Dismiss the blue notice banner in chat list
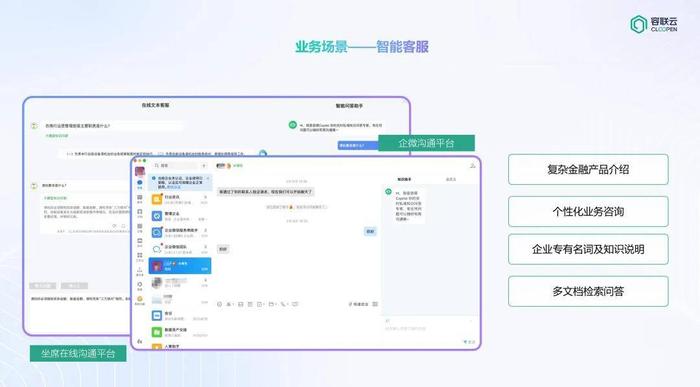 click(208, 179)
